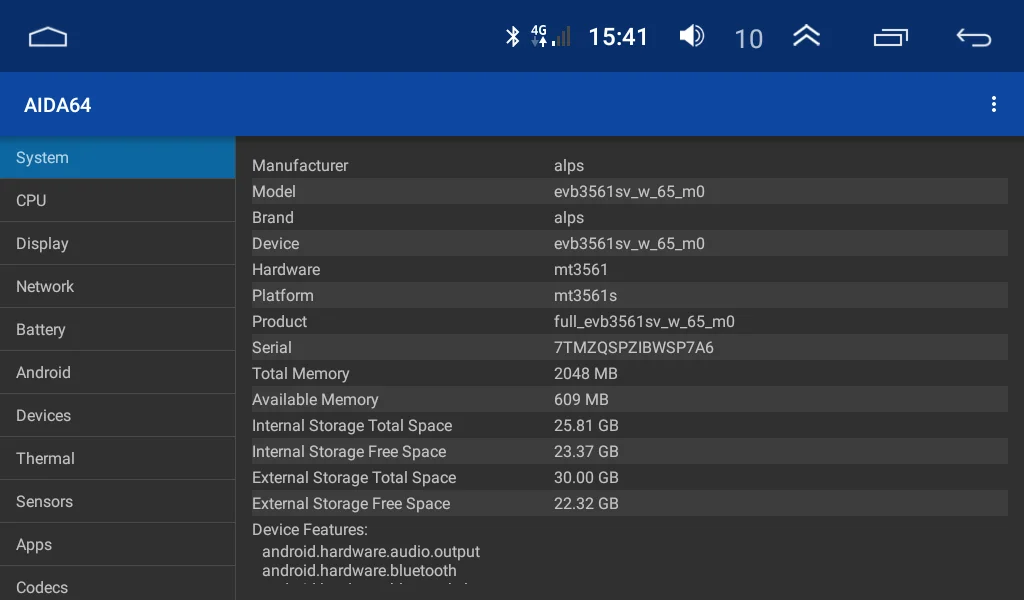This screenshot has height=600, width=1024.
Task: Select the System category
Action: [x=117, y=158]
